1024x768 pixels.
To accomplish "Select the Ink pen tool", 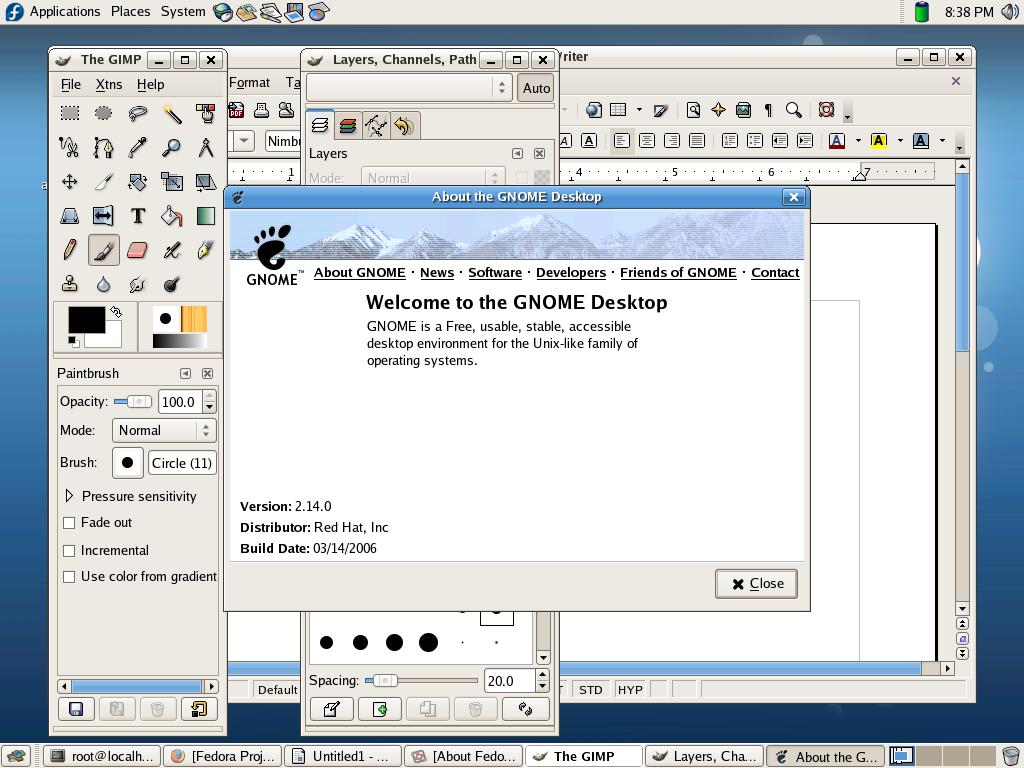I will (x=206, y=249).
